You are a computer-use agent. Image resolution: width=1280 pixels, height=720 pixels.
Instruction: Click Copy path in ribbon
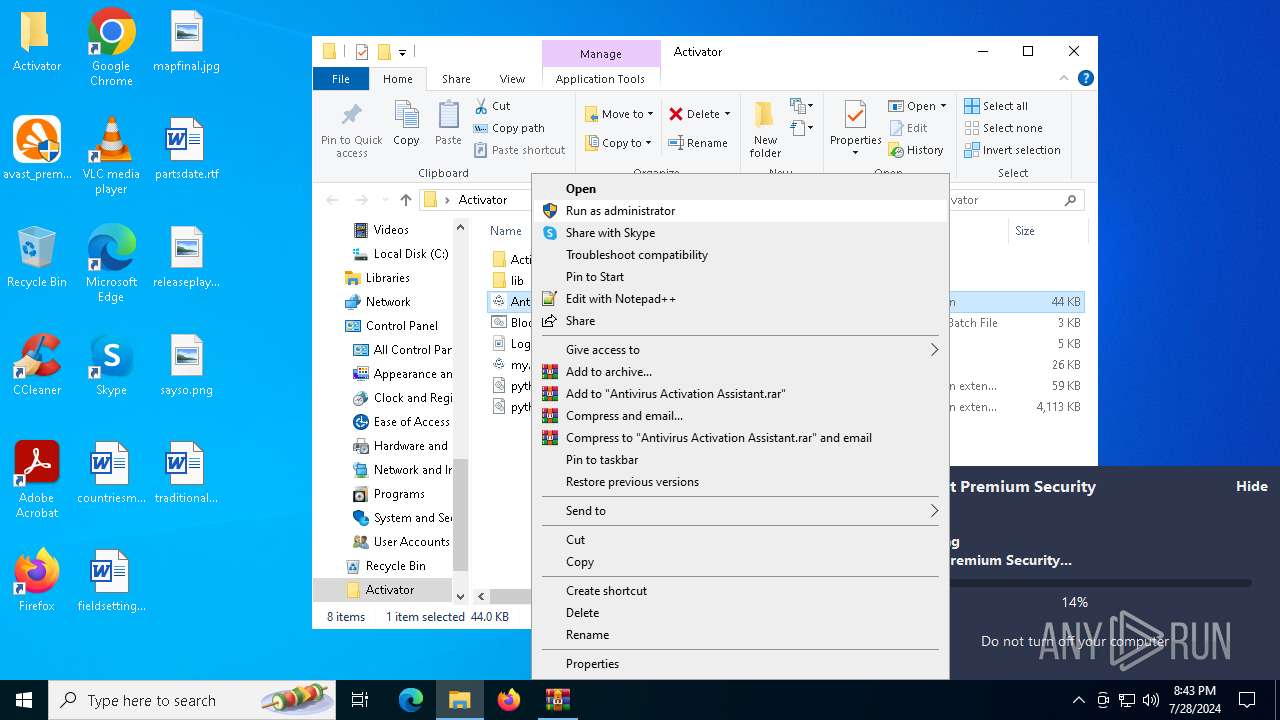click(x=509, y=128)
